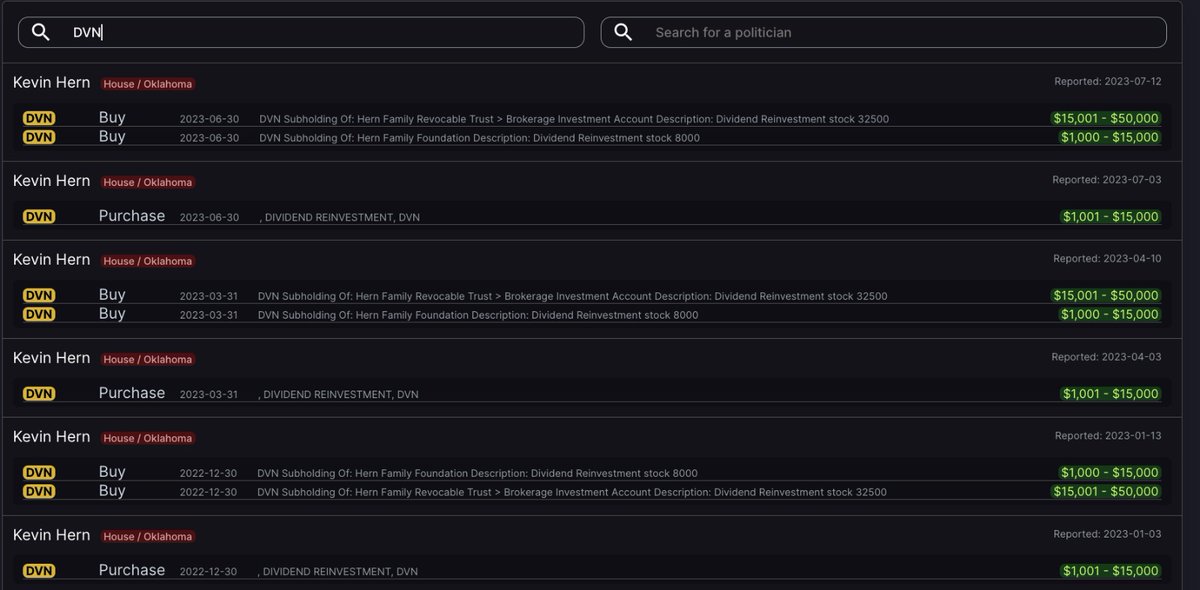Click the Purchase label dated 2023-03-31
Viewport: 1200px width, 590px height.
[131, 392]
